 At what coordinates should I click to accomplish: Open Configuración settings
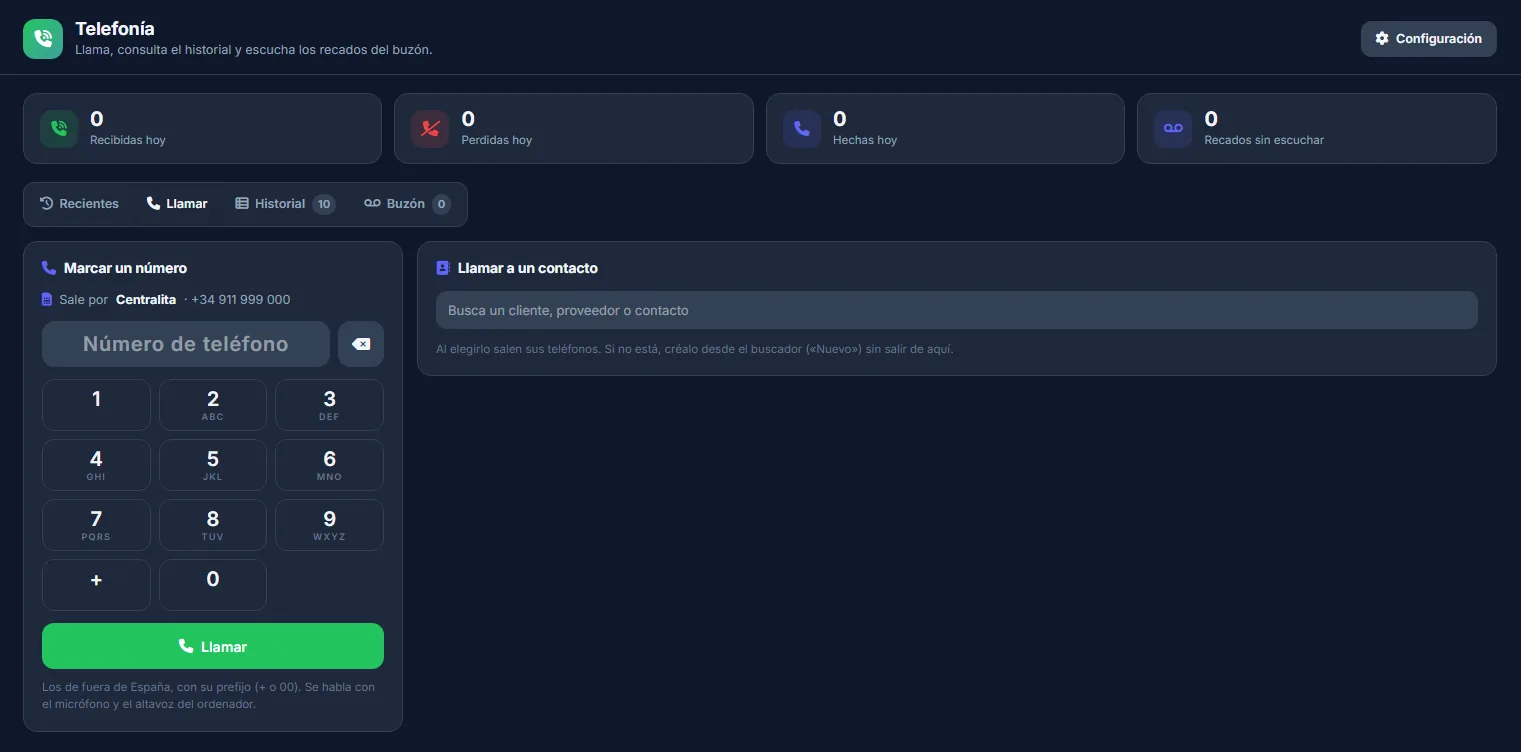pyautogui.click(x=1428, y=39)
